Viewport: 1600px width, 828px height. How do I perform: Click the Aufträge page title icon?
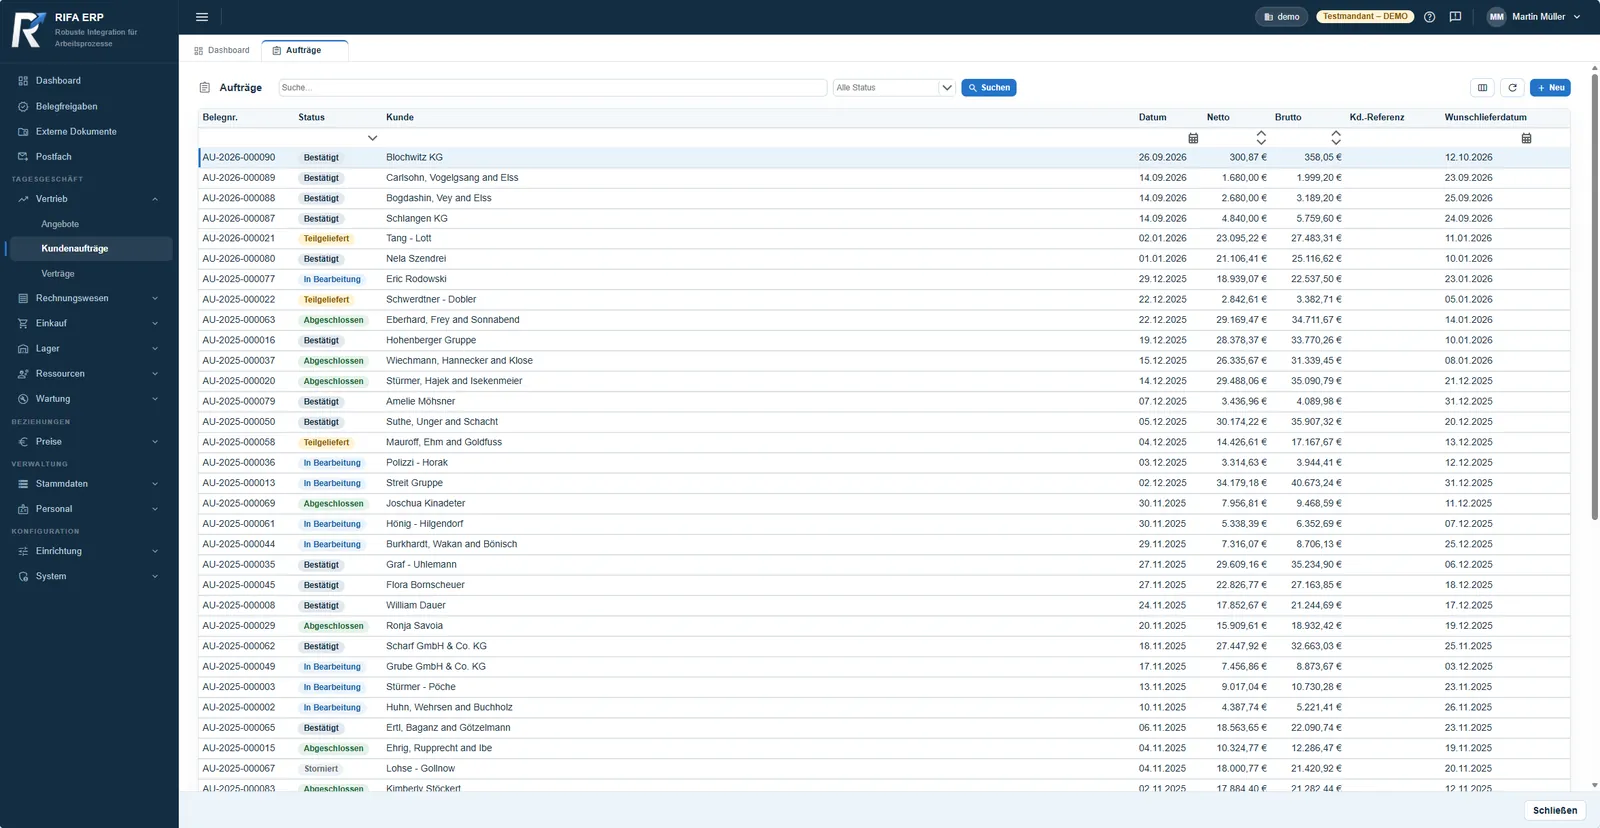pos(205,88)
